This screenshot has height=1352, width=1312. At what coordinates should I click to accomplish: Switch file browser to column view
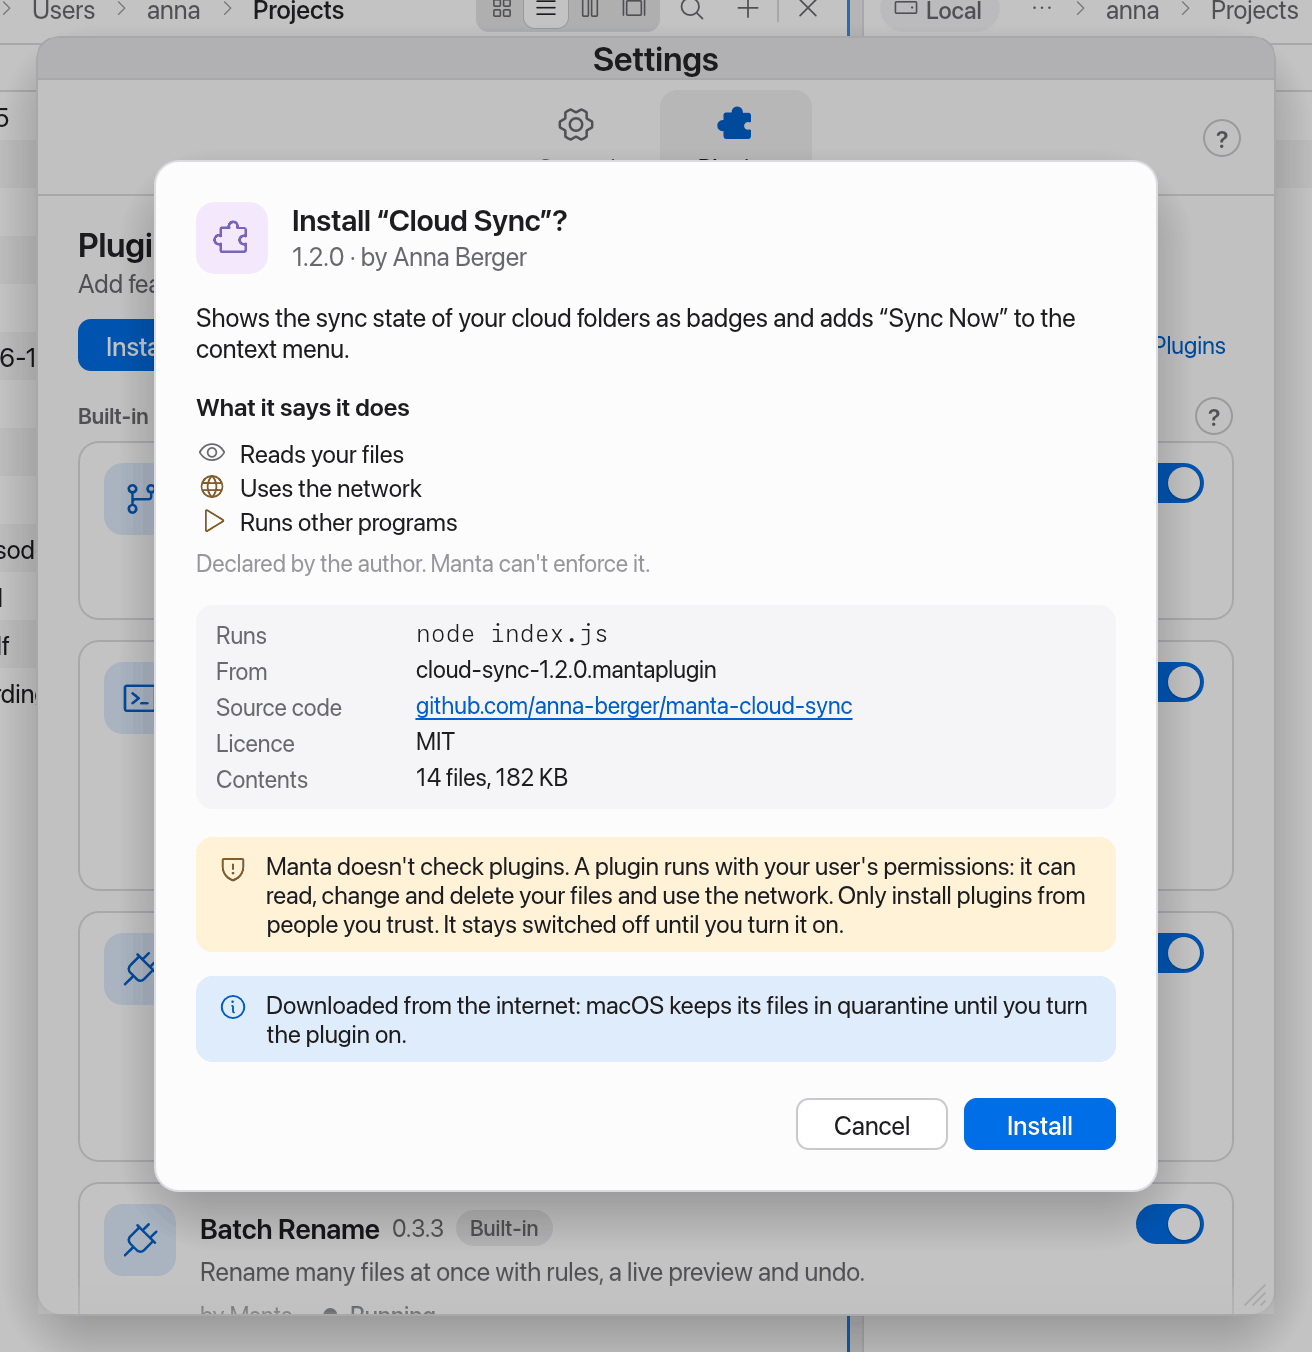(x=590, y=10)
